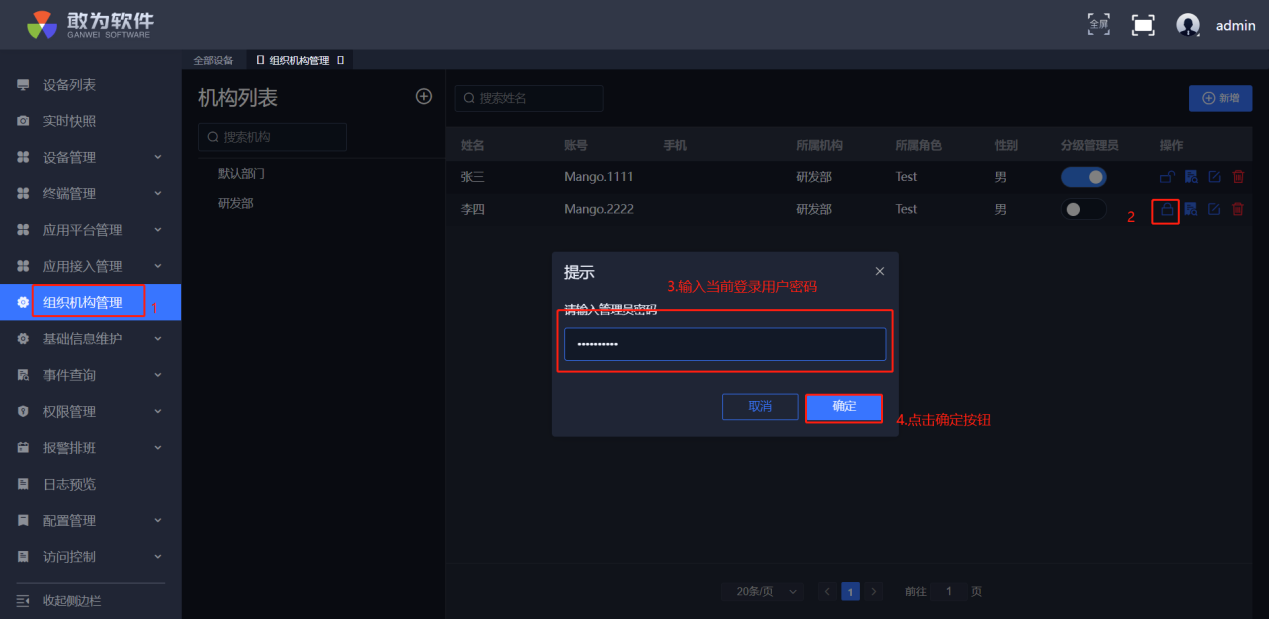1269x619 pixels.
Task: Click the screen-expand icon beside 全屏
Action: [x=1143, y=25]
